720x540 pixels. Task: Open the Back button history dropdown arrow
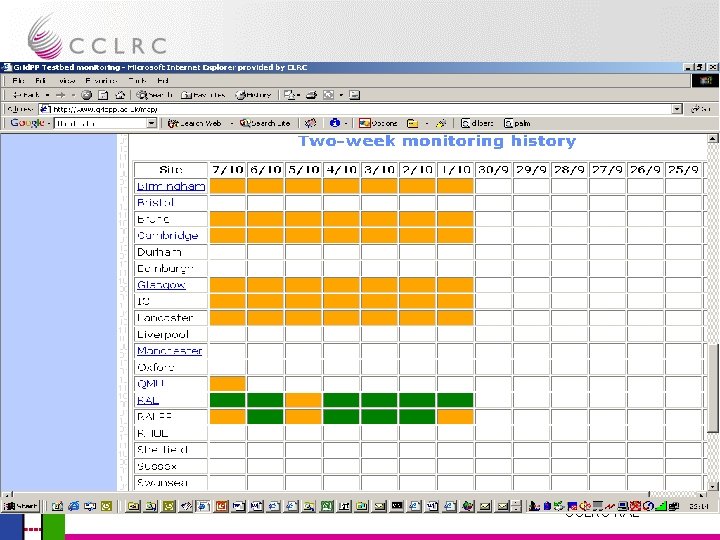pyautogui.click(x=47, y=95)
